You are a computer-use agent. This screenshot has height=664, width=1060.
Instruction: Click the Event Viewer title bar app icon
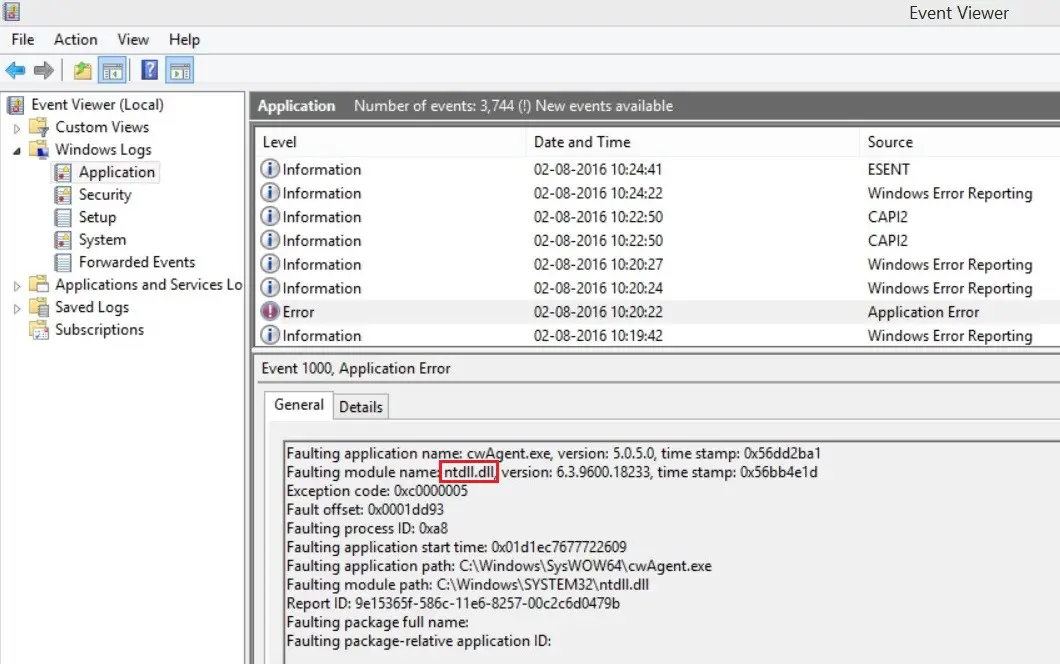point(11,11)
